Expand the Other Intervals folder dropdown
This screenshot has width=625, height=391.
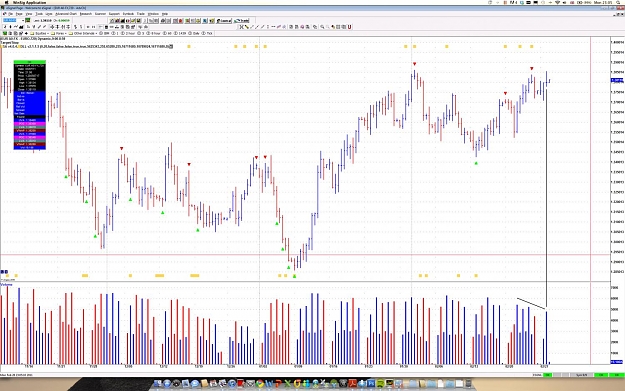coord(96,33)
